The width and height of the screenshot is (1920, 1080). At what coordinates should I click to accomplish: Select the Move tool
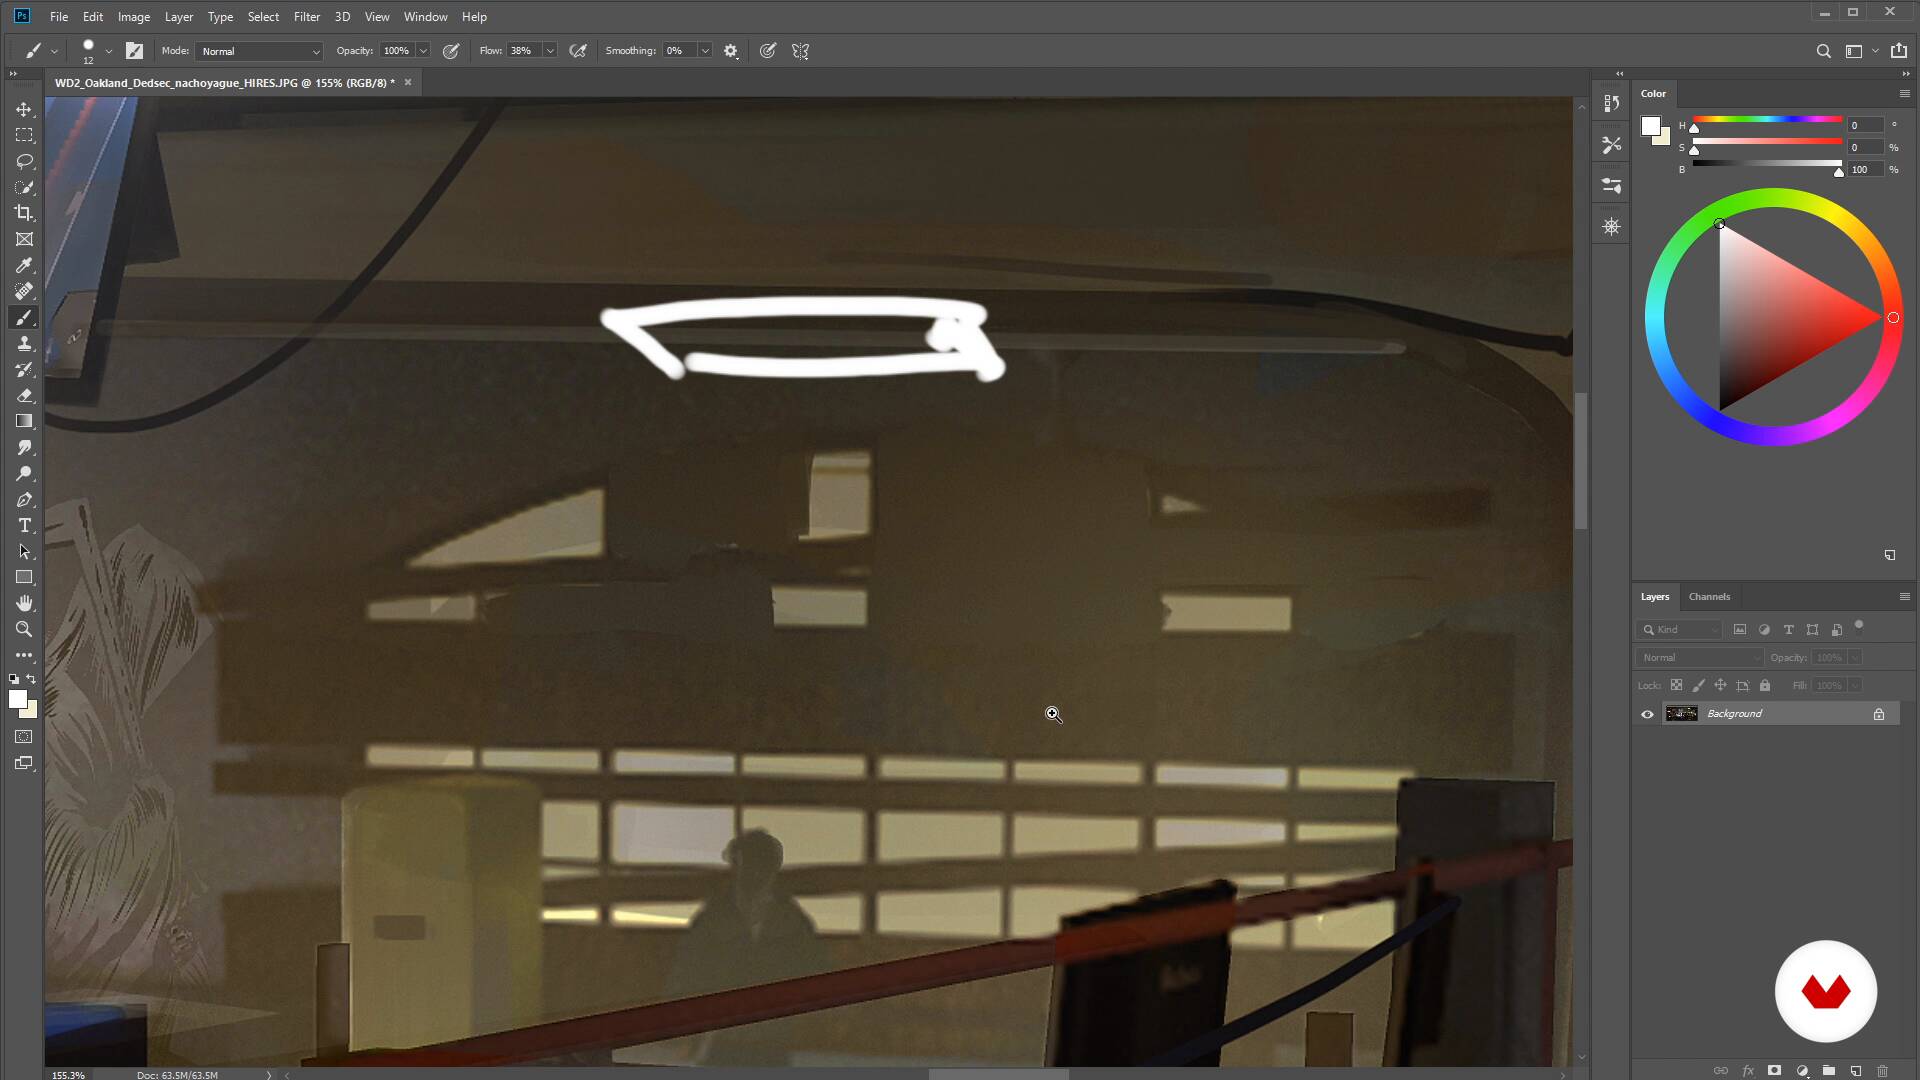24,109
